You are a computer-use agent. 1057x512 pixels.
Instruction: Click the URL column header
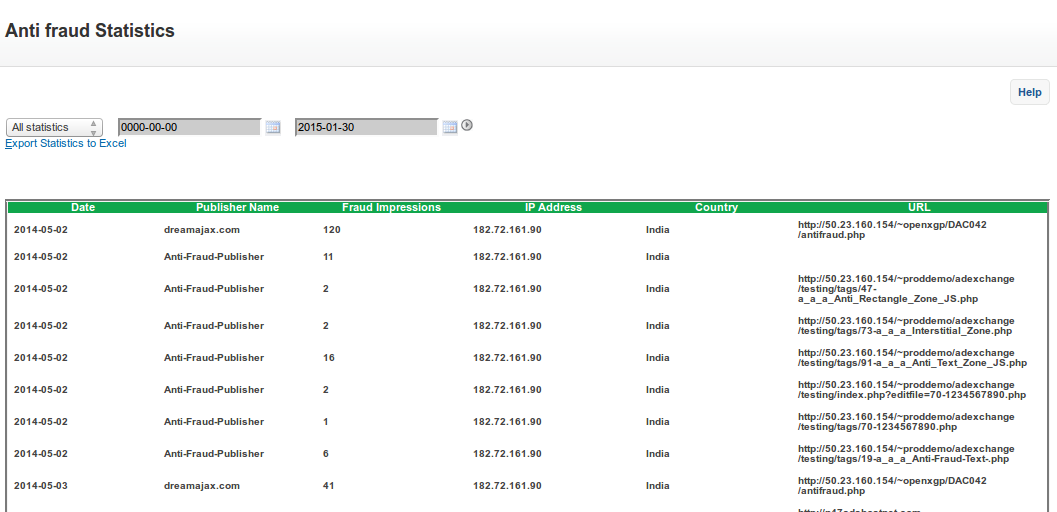point(919,208)
